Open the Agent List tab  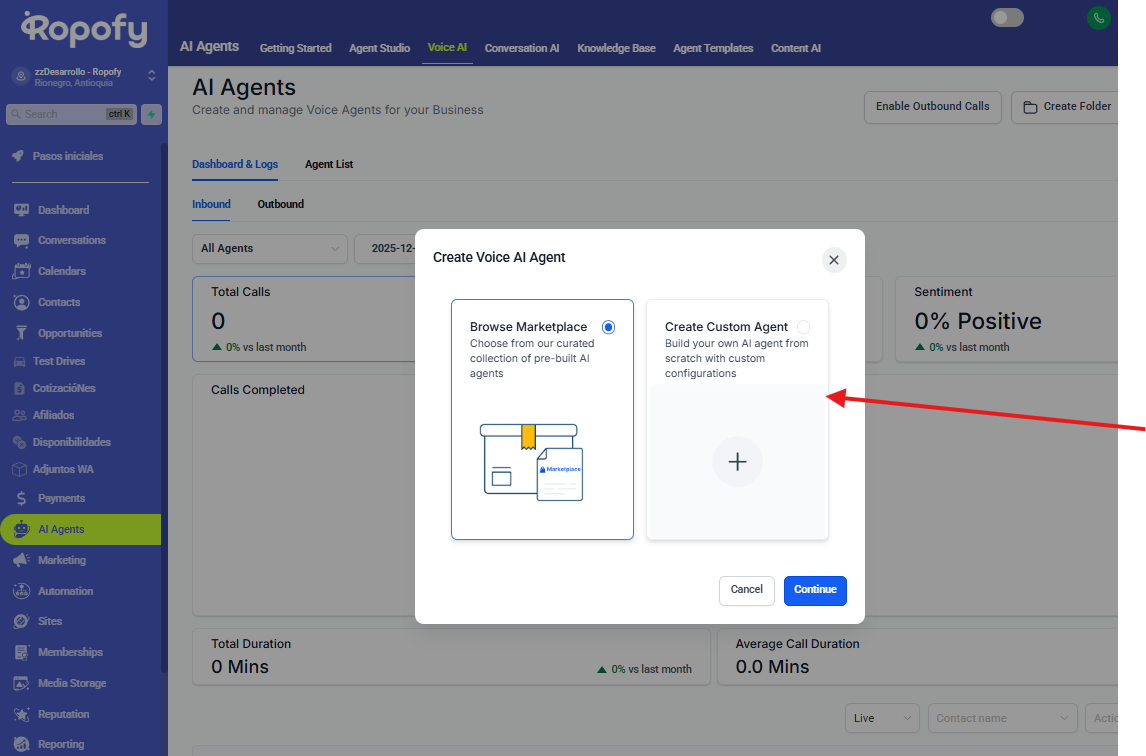click(329, 164)
